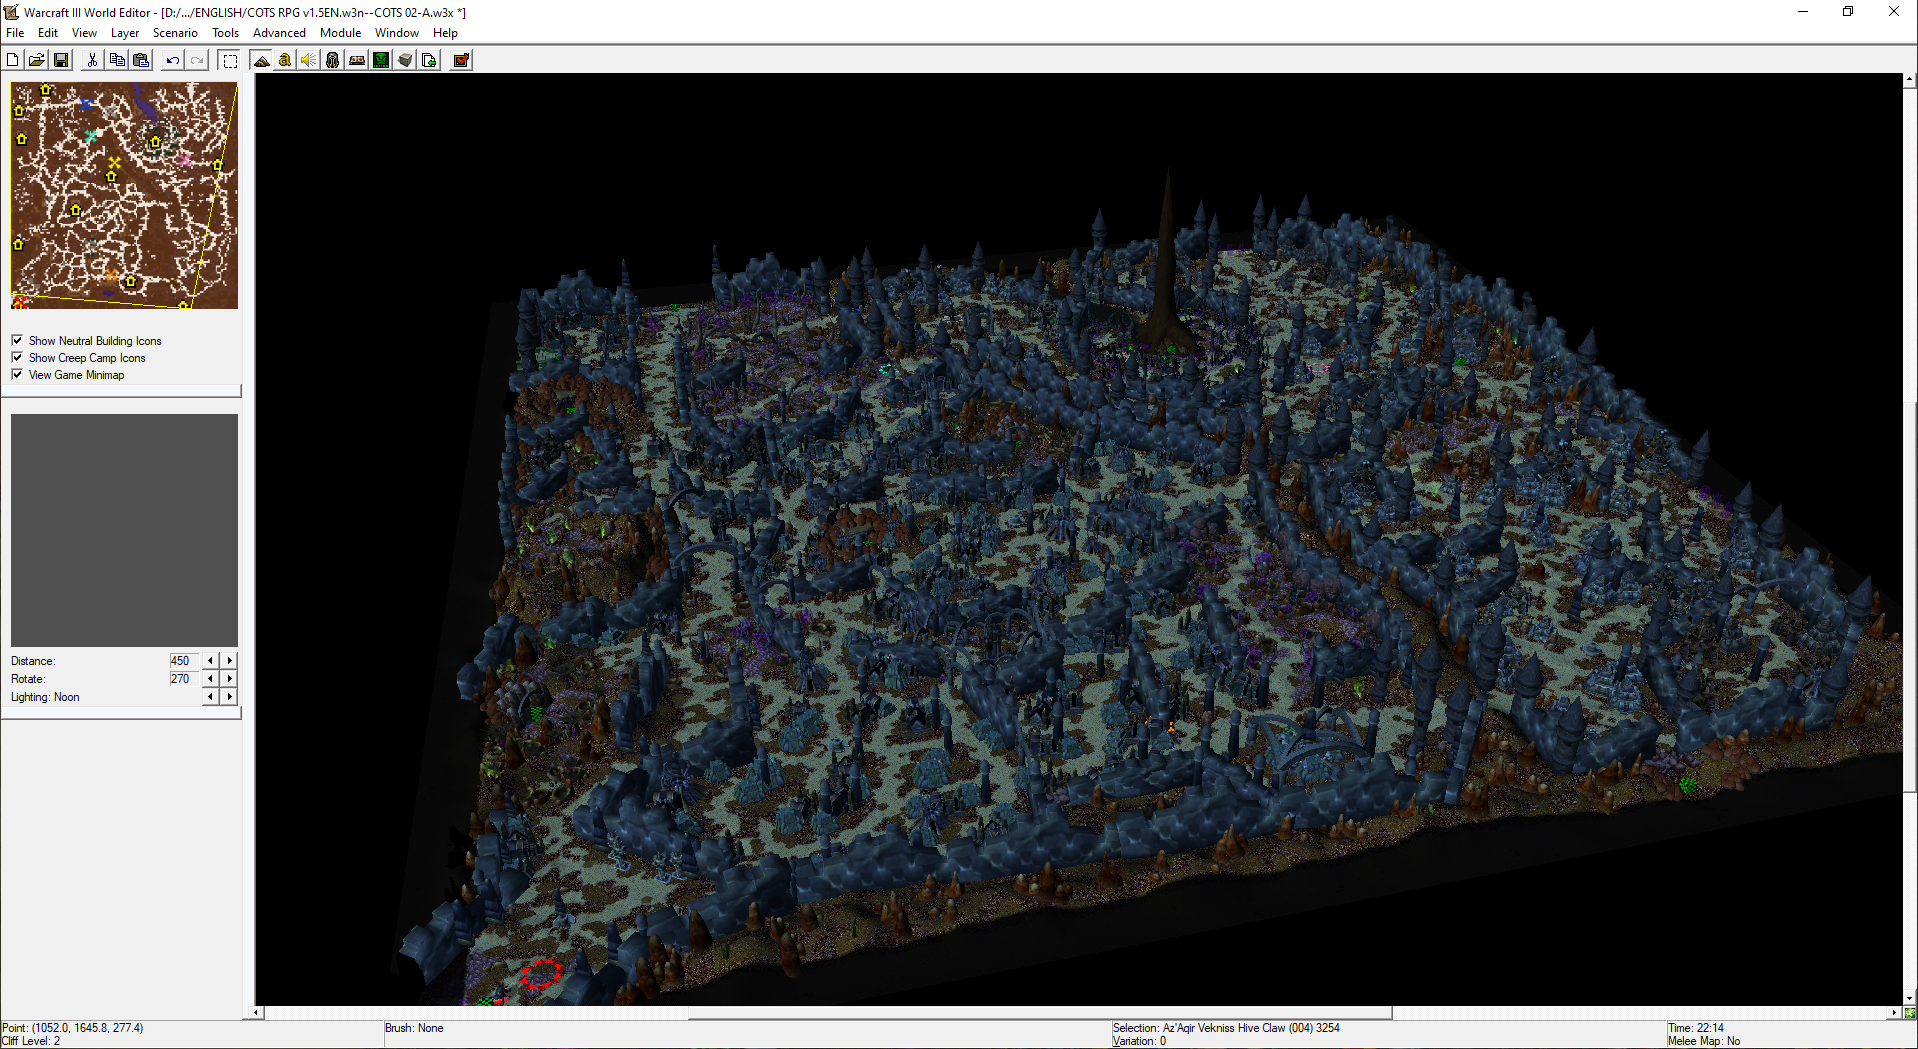Open the Scenario menu

coord(175,33)
